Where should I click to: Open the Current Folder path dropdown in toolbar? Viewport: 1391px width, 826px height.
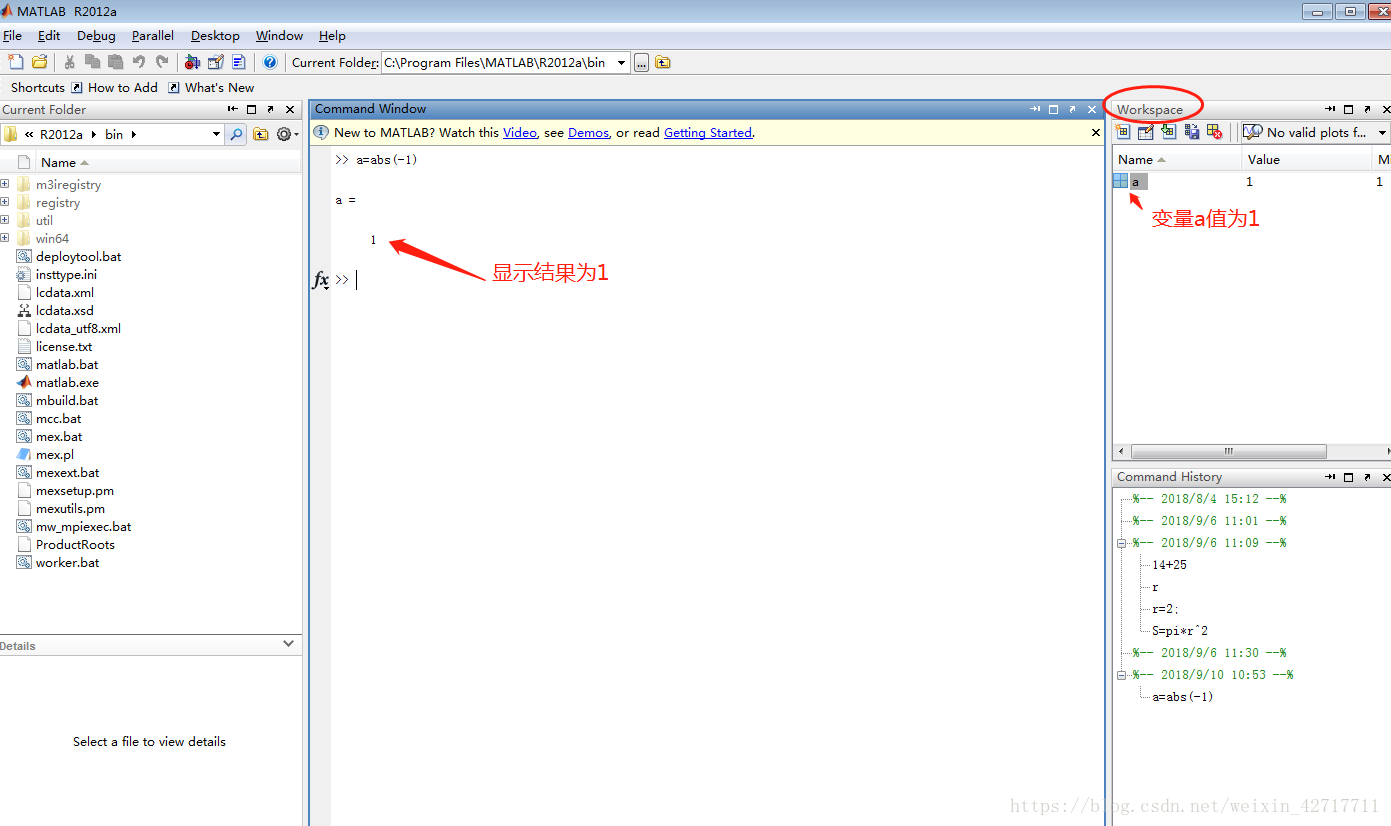coord(621,62)
